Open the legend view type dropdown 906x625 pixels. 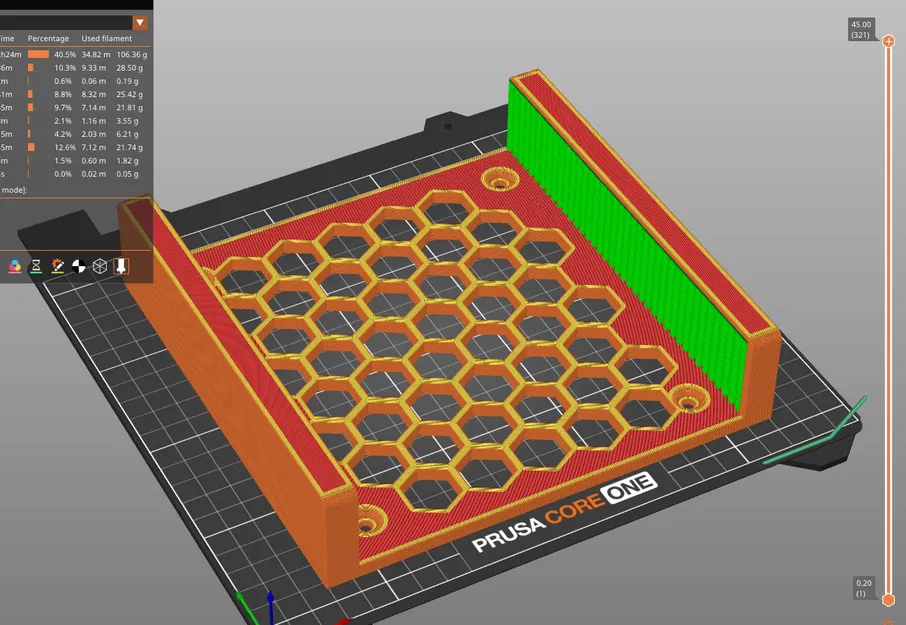pyautogui.click(x=140, y=23)
